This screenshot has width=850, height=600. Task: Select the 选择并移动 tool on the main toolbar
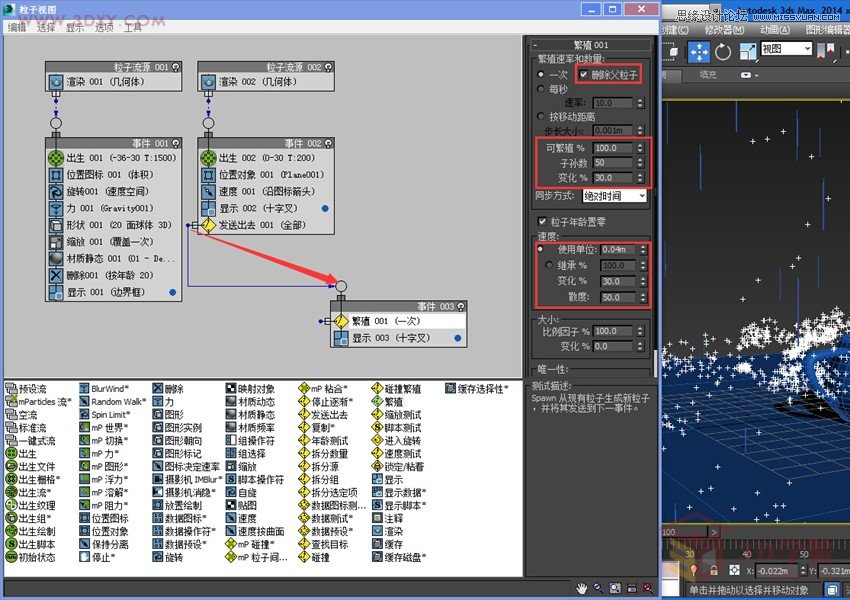[699, 52]
